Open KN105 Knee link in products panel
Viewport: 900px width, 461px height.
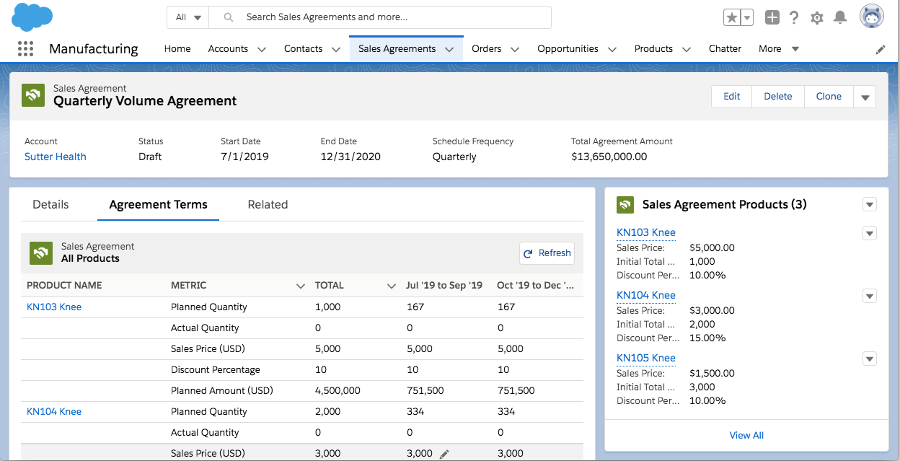646,358
